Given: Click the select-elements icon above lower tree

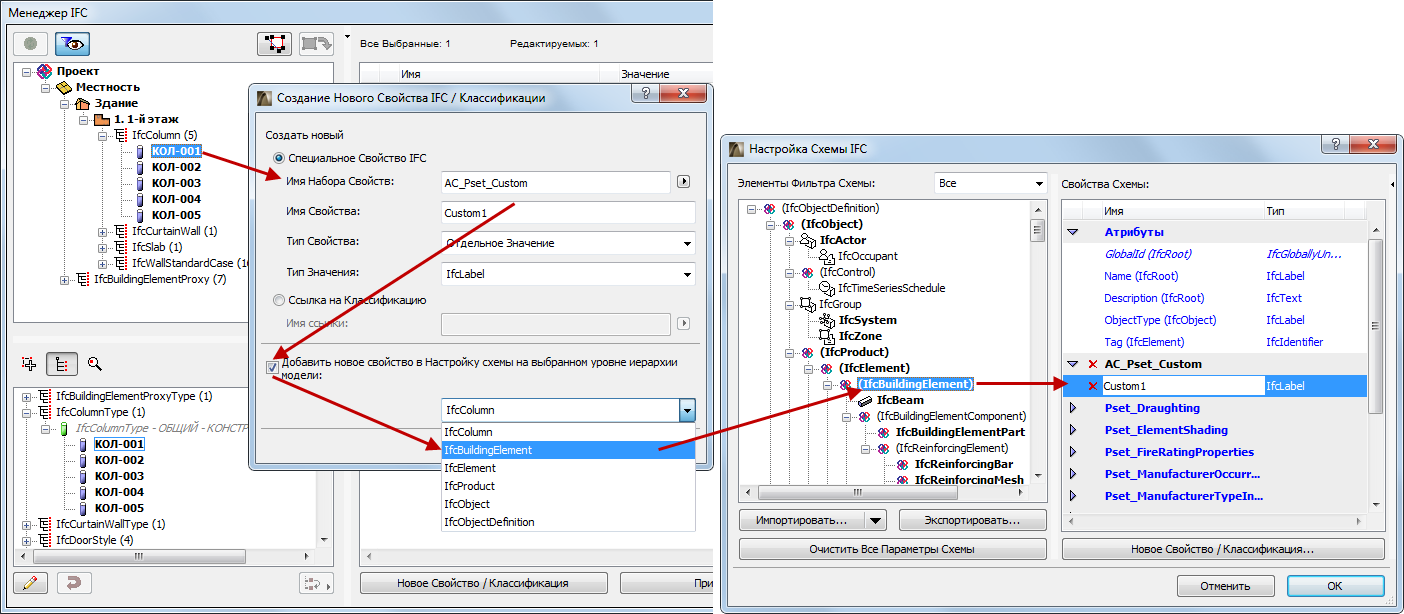Looking at the screenshot, I should (29, 364).
